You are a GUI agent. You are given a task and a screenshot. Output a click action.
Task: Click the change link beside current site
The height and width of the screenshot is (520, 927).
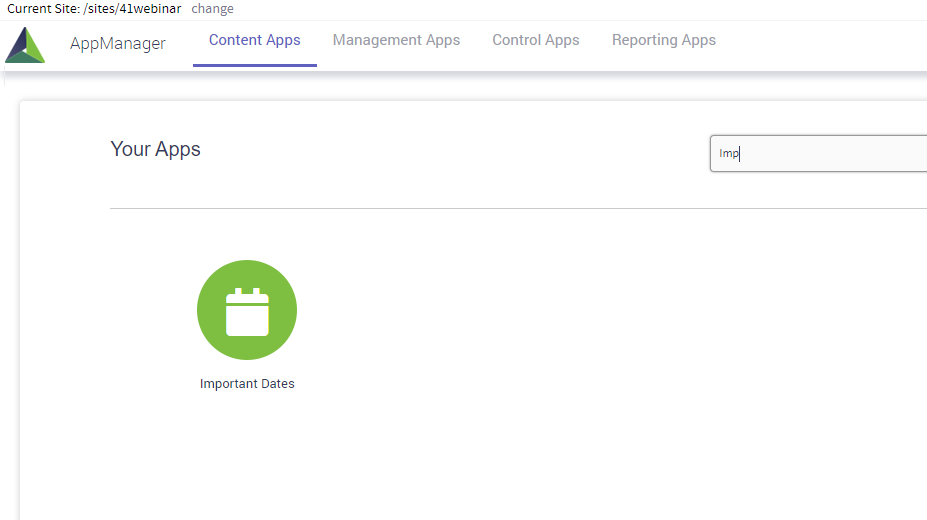[212, 9]
